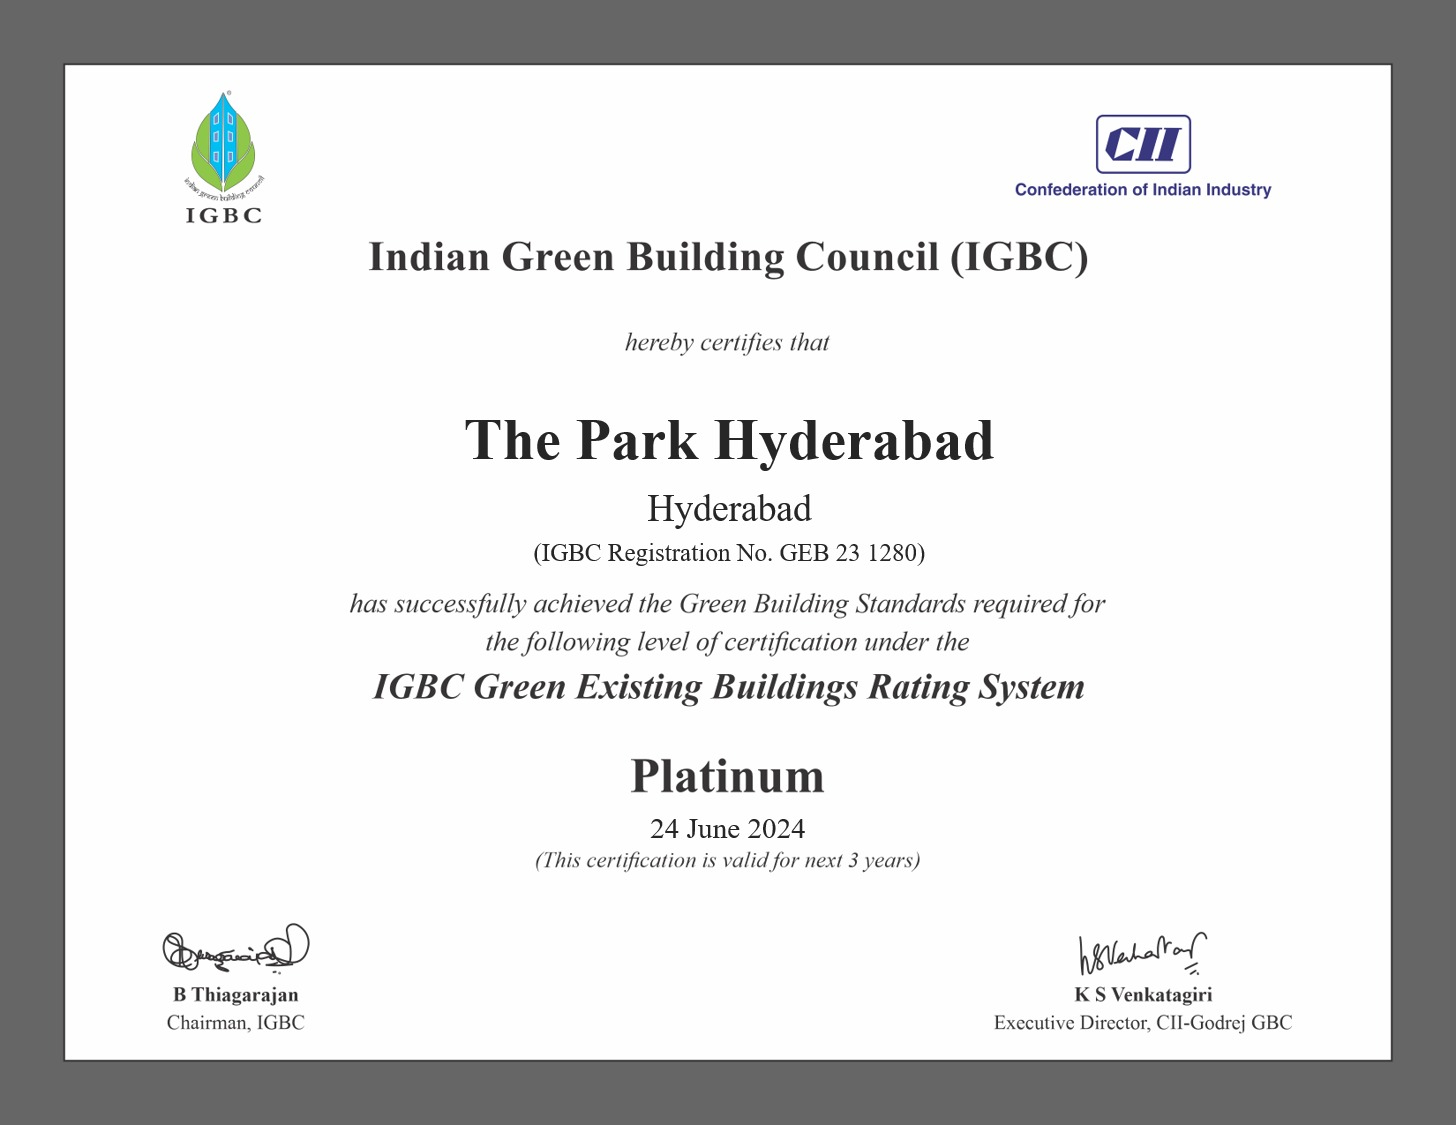1456x1125 pixels.
Task: Select 'IGBC Green Existing Buildings Rating System' text
Action: click(x=728, y=687)
